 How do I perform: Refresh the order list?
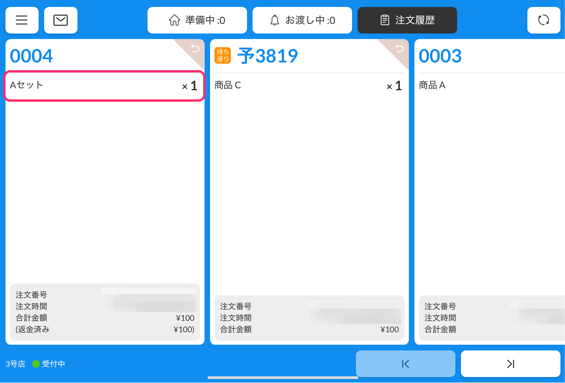click(x=543, y=20)
